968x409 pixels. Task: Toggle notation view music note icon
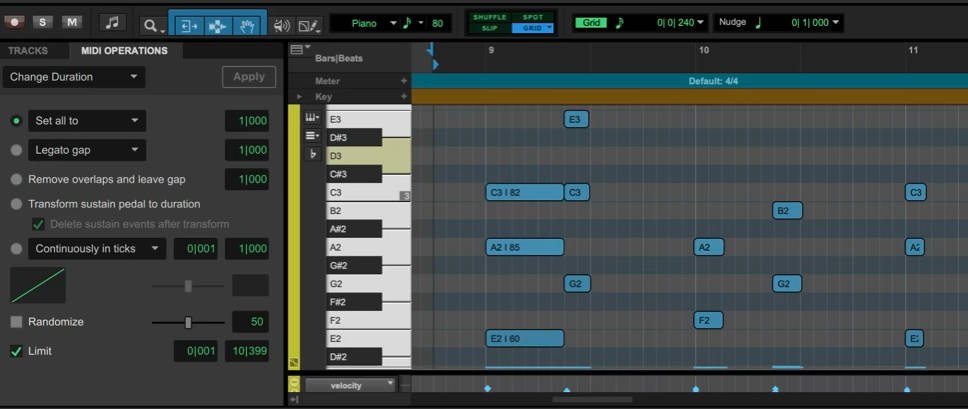click(x=112, y=22)
